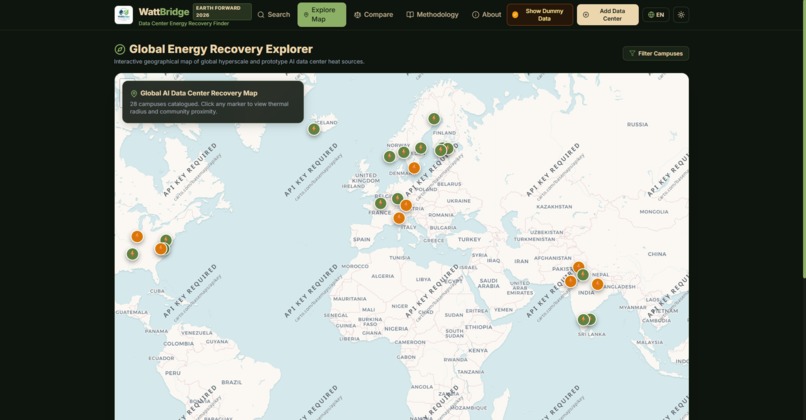This screenshot has height=420, width=806.
Task: Select the orange marker in northern Italy
Action: point(399,218)
